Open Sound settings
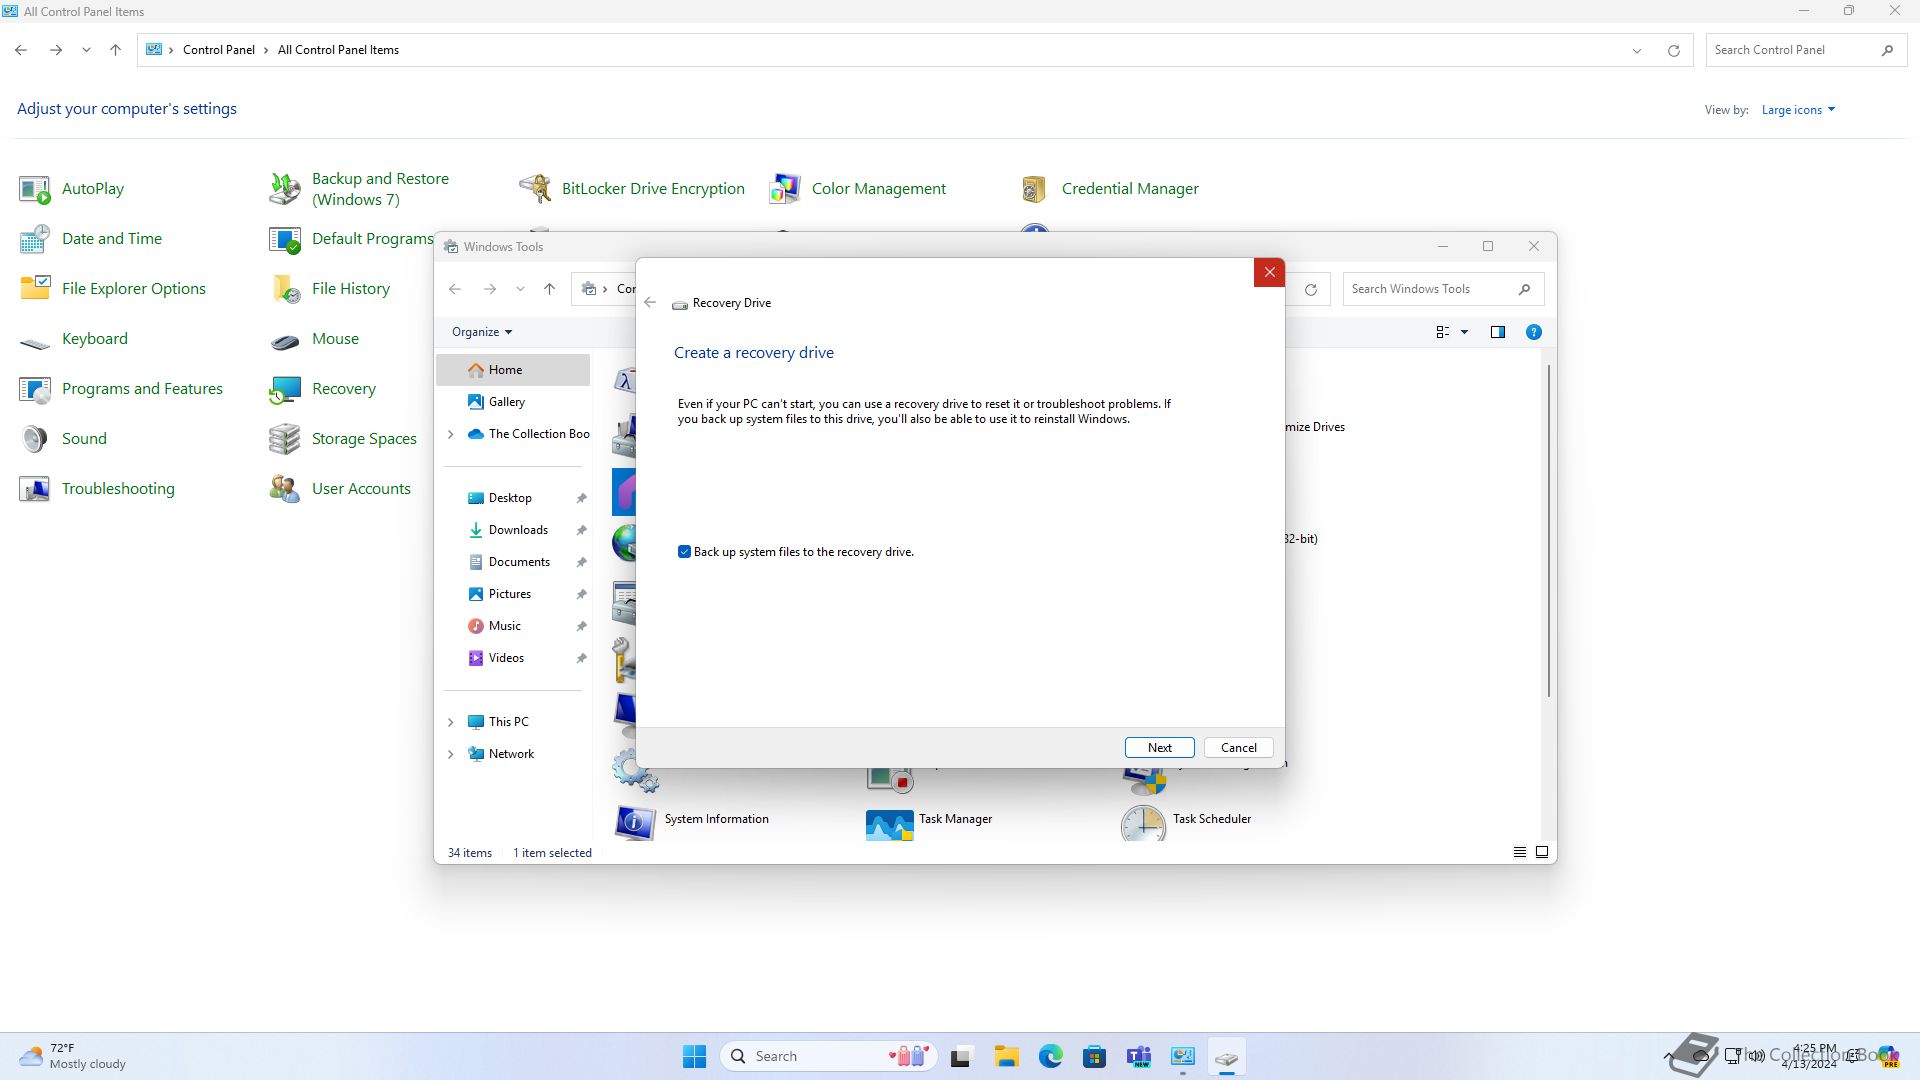Image resolution: width=1920 pixels, height=1080 pixels. coord(84,438)
